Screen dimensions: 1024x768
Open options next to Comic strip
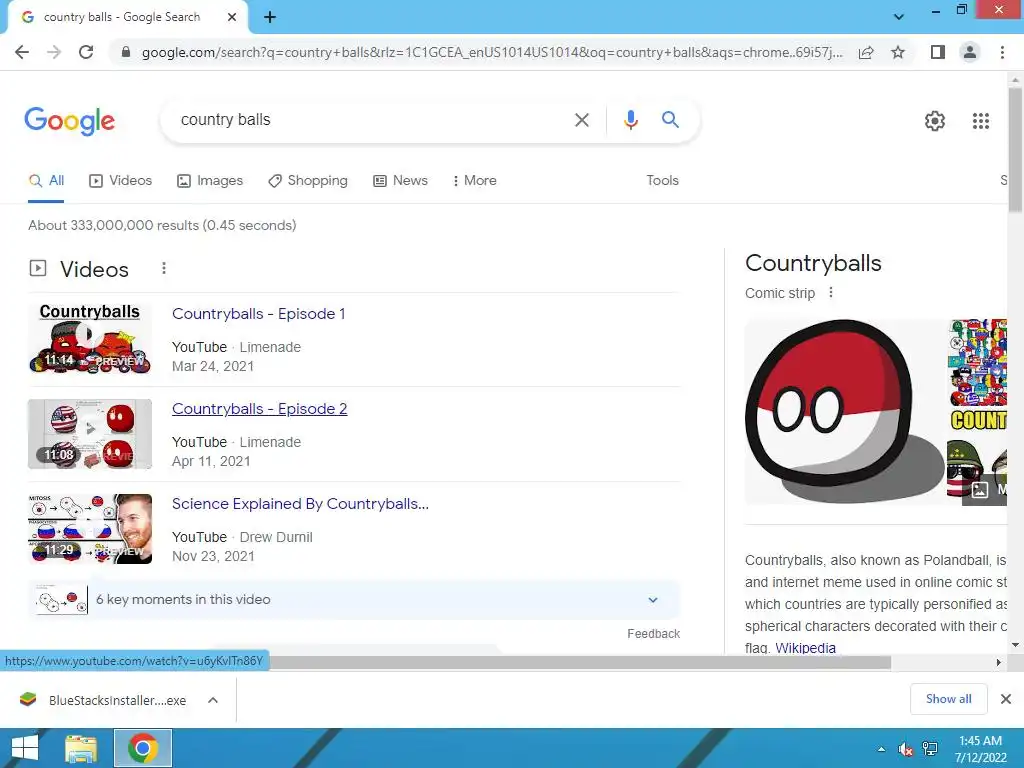point(831,293)
